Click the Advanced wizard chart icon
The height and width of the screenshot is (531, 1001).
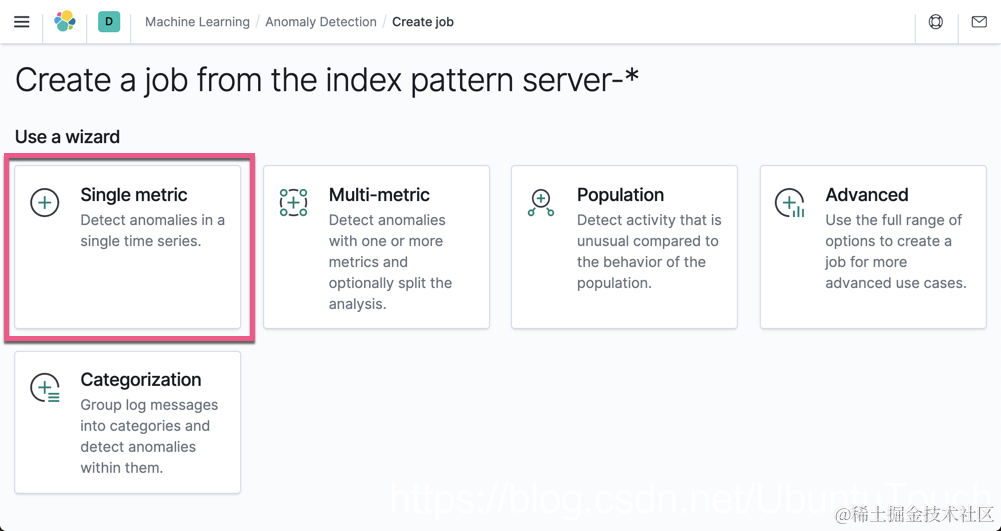point(789,203)
